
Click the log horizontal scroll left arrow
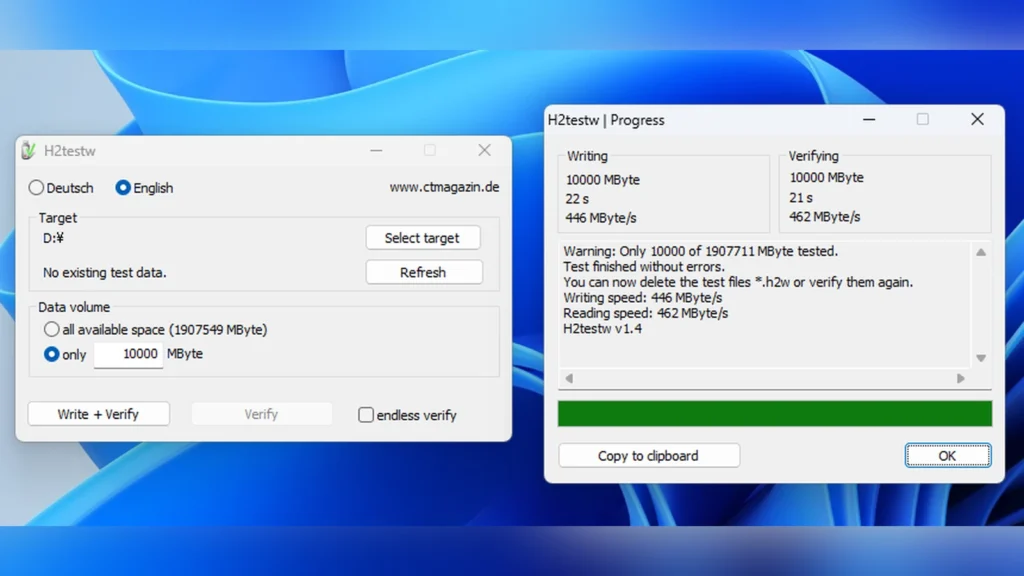click(x=569, y=378)
